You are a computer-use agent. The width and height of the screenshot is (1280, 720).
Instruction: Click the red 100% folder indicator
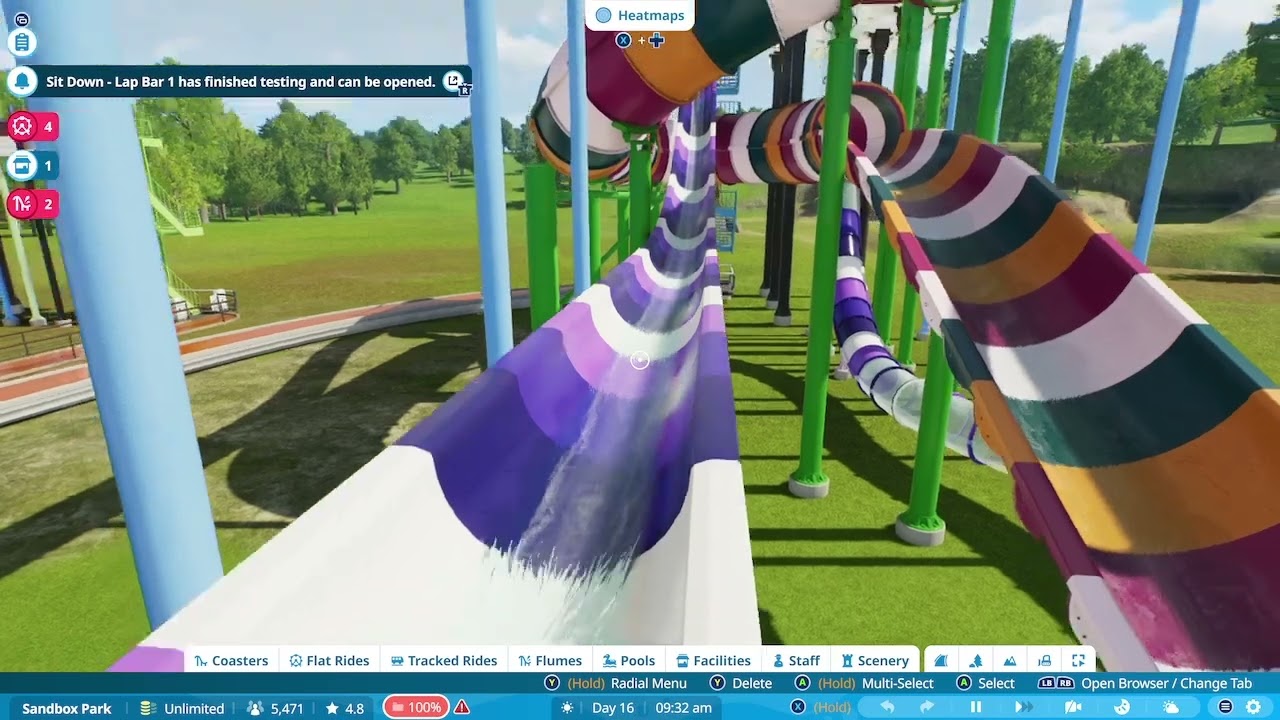click(416, 707)
